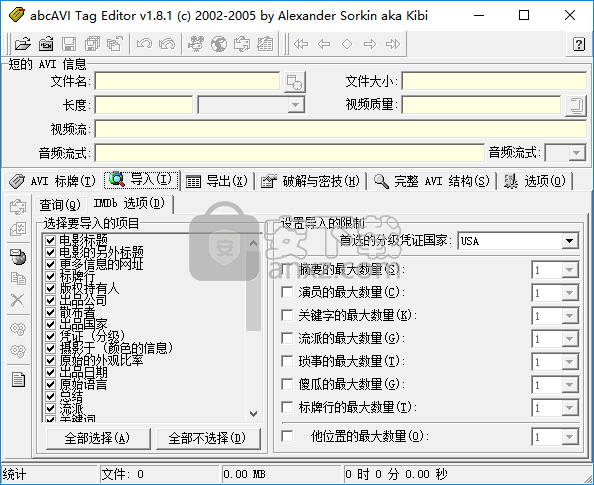Click the 文件大小 info field

click(x=494, y=81)
